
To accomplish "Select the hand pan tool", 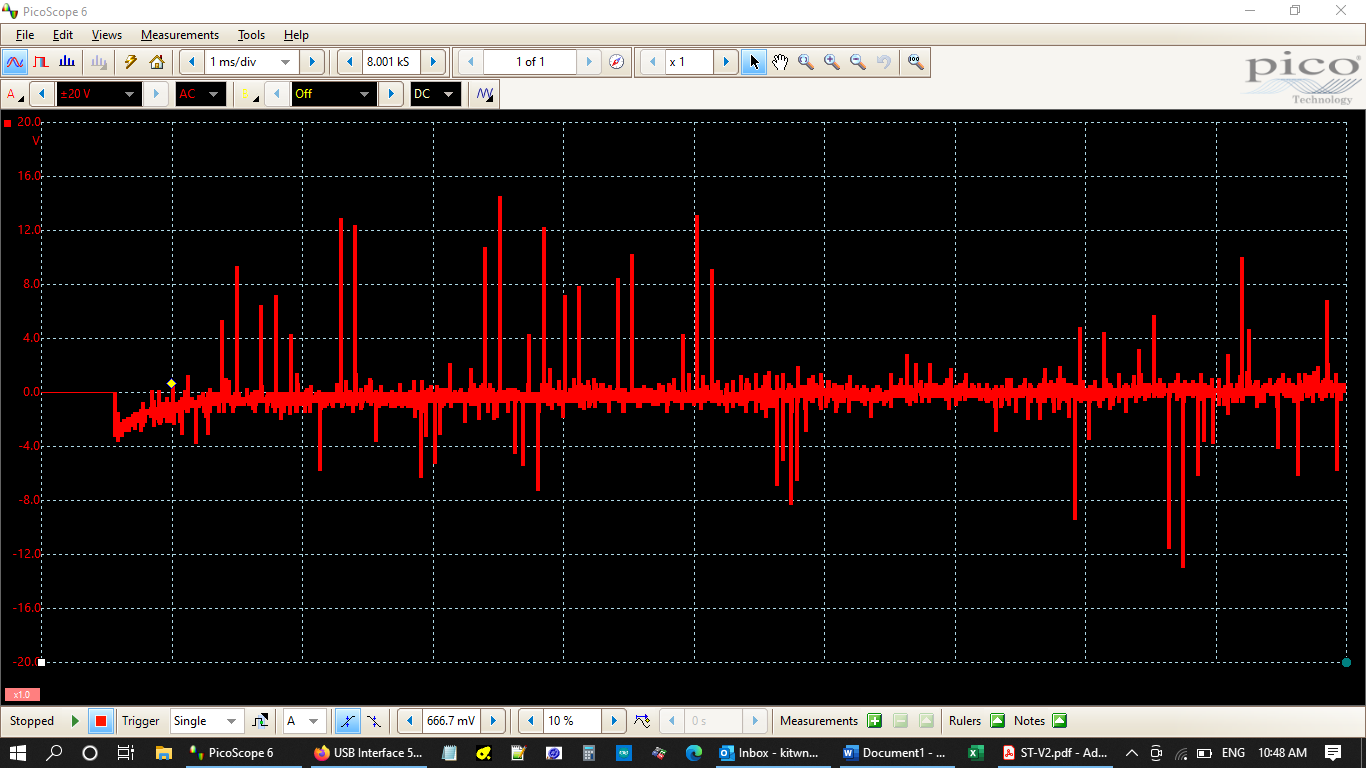I will [x=780, y=62].
